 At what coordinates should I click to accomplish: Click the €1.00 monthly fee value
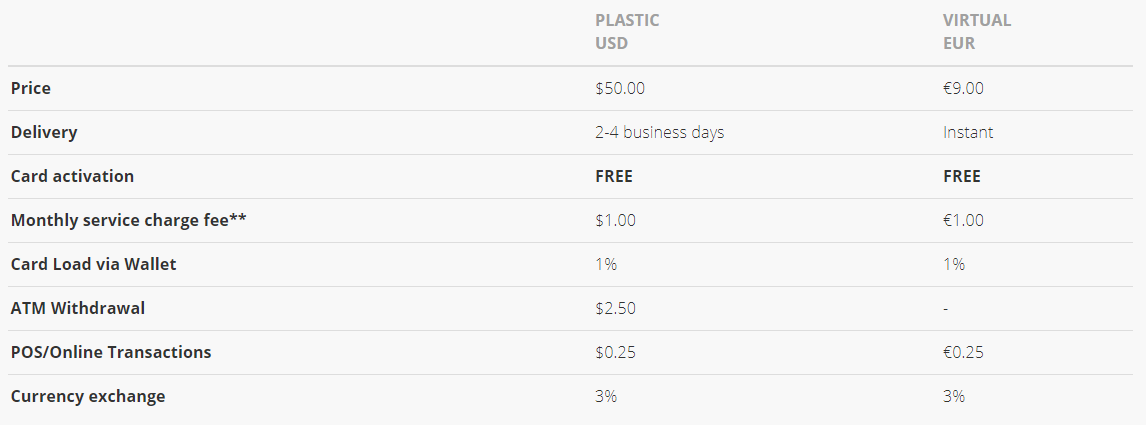click(x=963, y=220)
